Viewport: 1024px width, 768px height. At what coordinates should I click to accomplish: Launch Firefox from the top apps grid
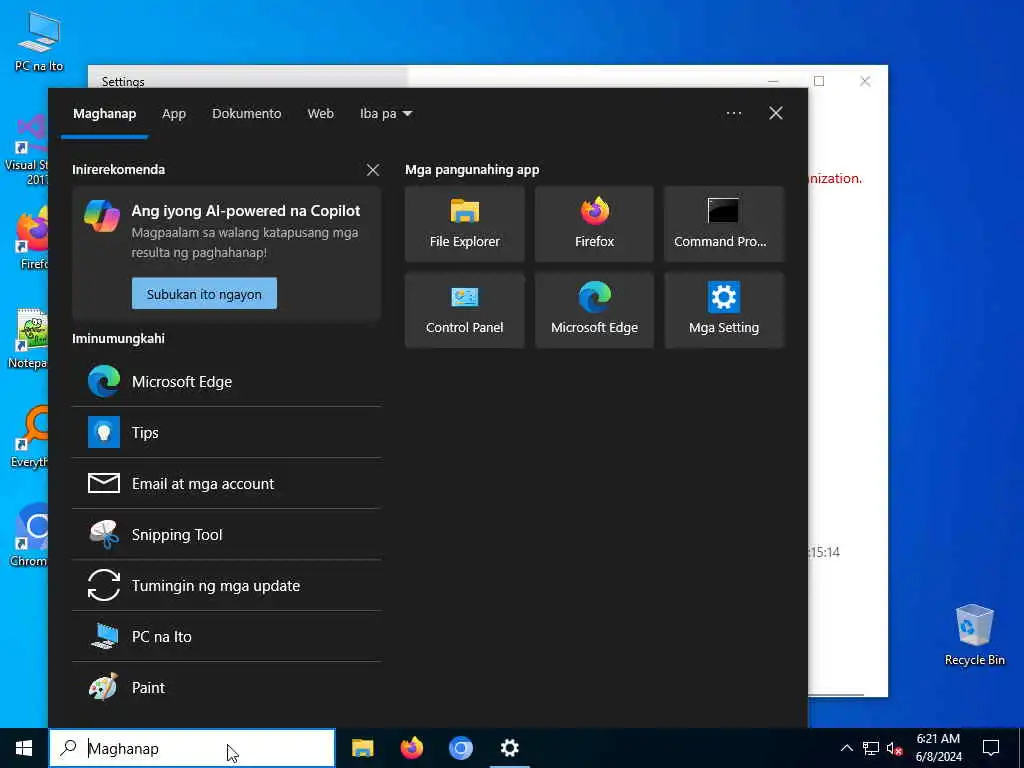[x=594, y=224]
